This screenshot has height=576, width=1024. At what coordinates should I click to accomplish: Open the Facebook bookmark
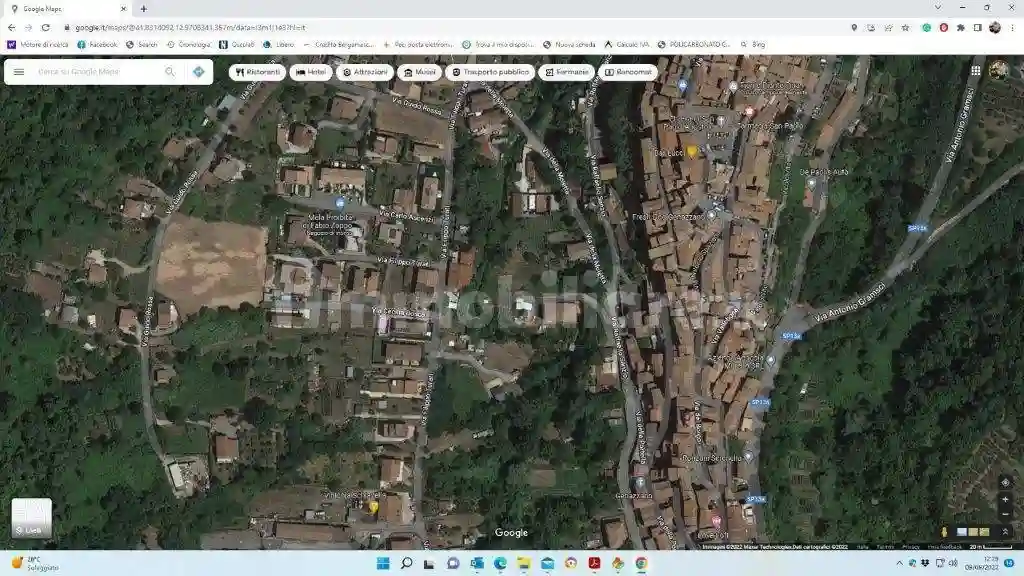coord(96,44)
